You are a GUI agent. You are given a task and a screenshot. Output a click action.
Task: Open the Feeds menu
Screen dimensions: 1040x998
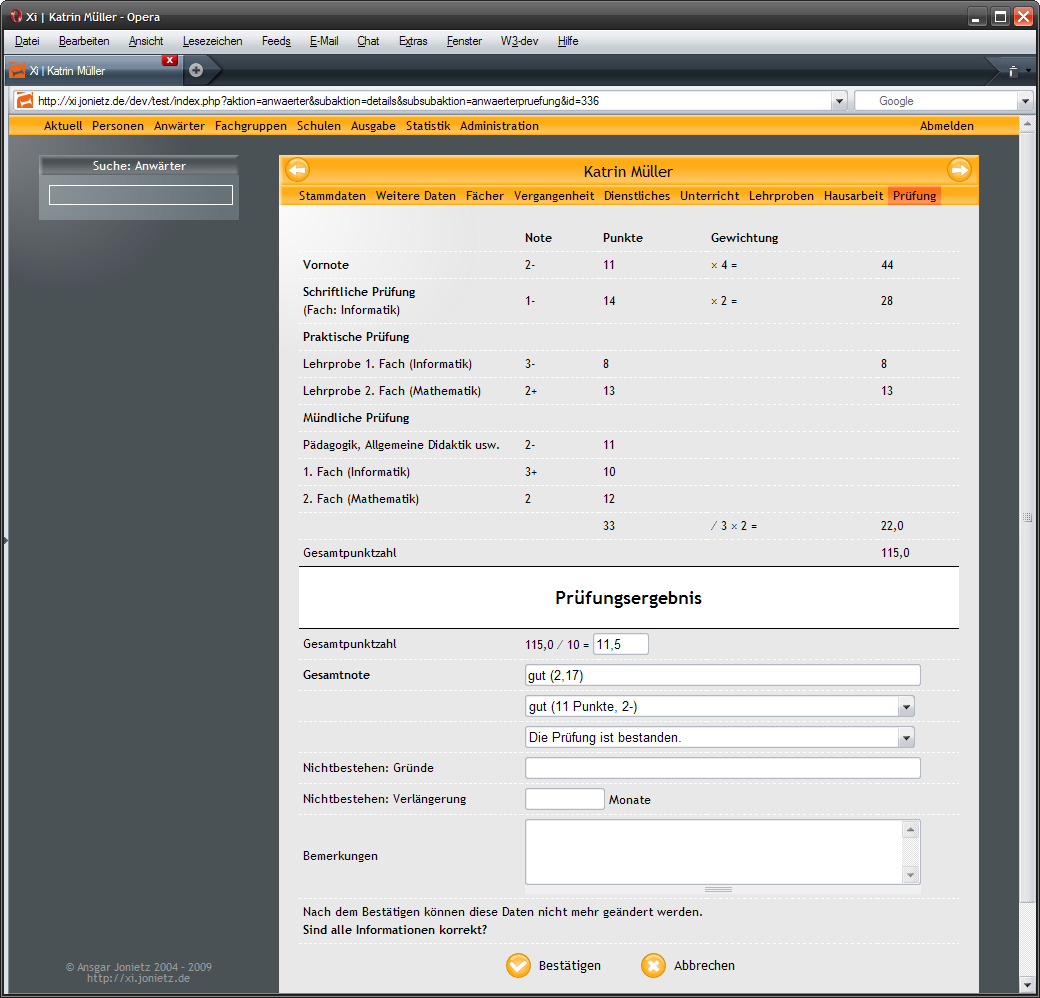[x=276, y=41]
